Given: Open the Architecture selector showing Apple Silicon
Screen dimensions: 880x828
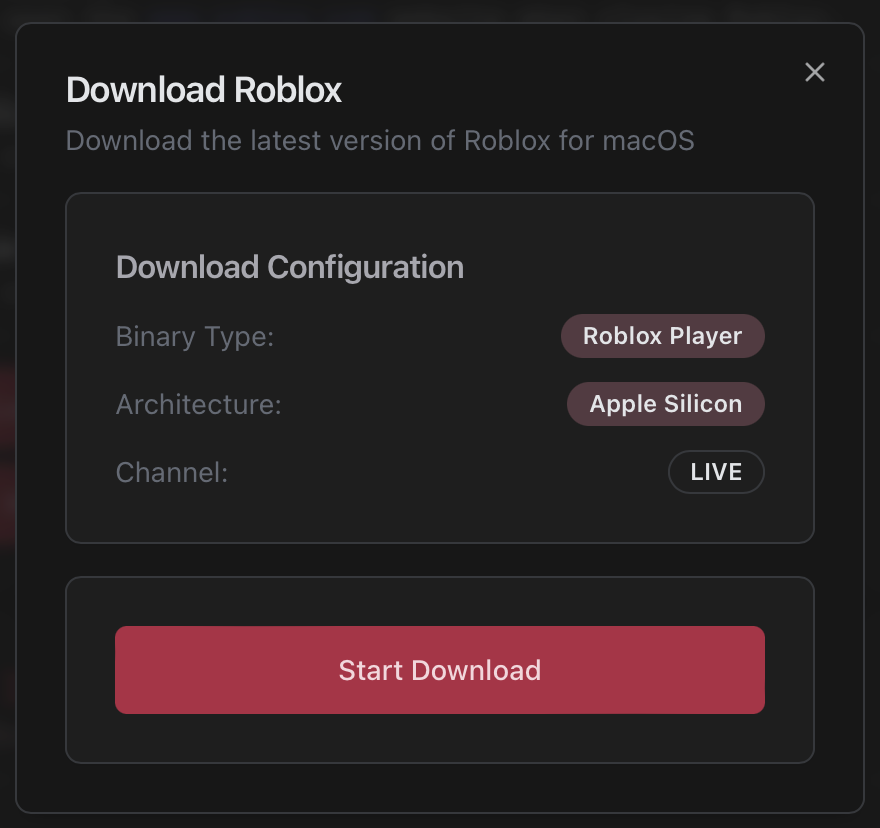Looking at the screenshot, I should click(x=665, y=404).
